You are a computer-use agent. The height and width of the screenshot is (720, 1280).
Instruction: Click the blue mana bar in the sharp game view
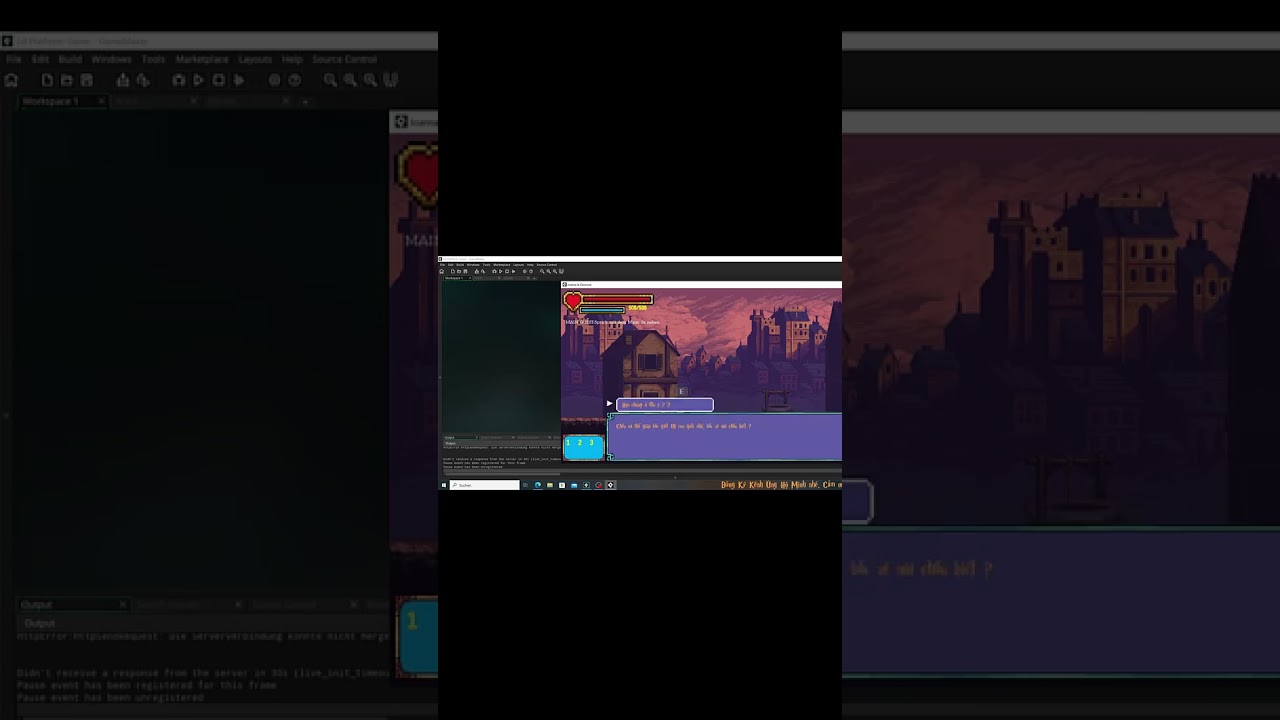click(x=602, y=310)
